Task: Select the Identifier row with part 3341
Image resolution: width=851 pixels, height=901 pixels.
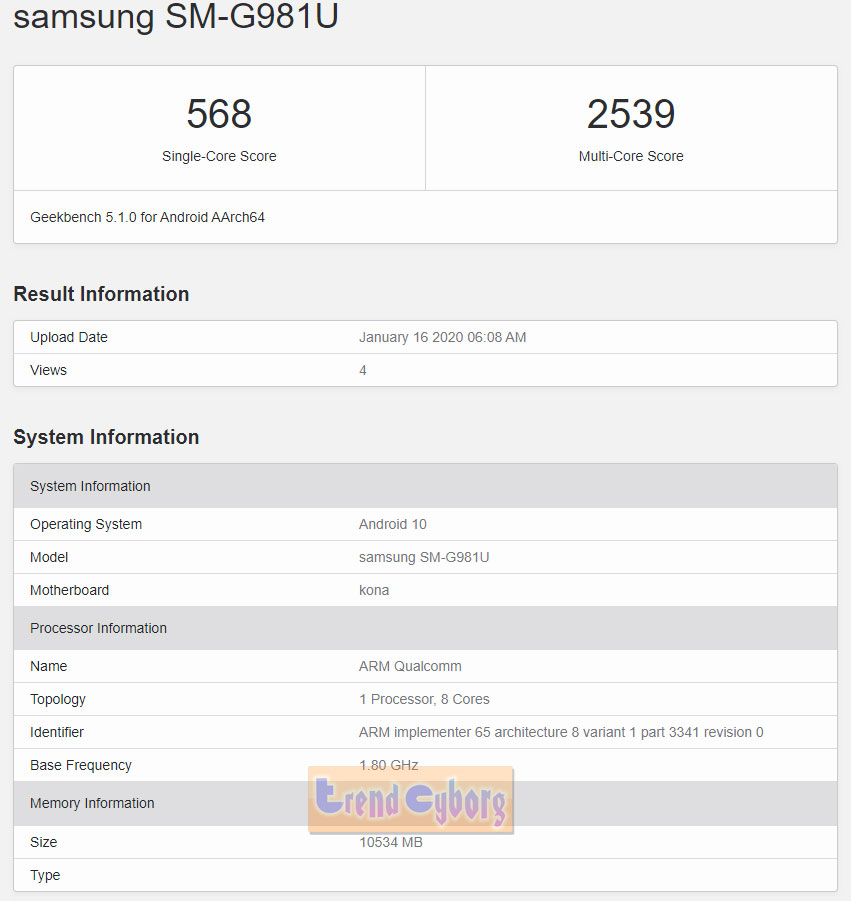Action: pos(561,732)
